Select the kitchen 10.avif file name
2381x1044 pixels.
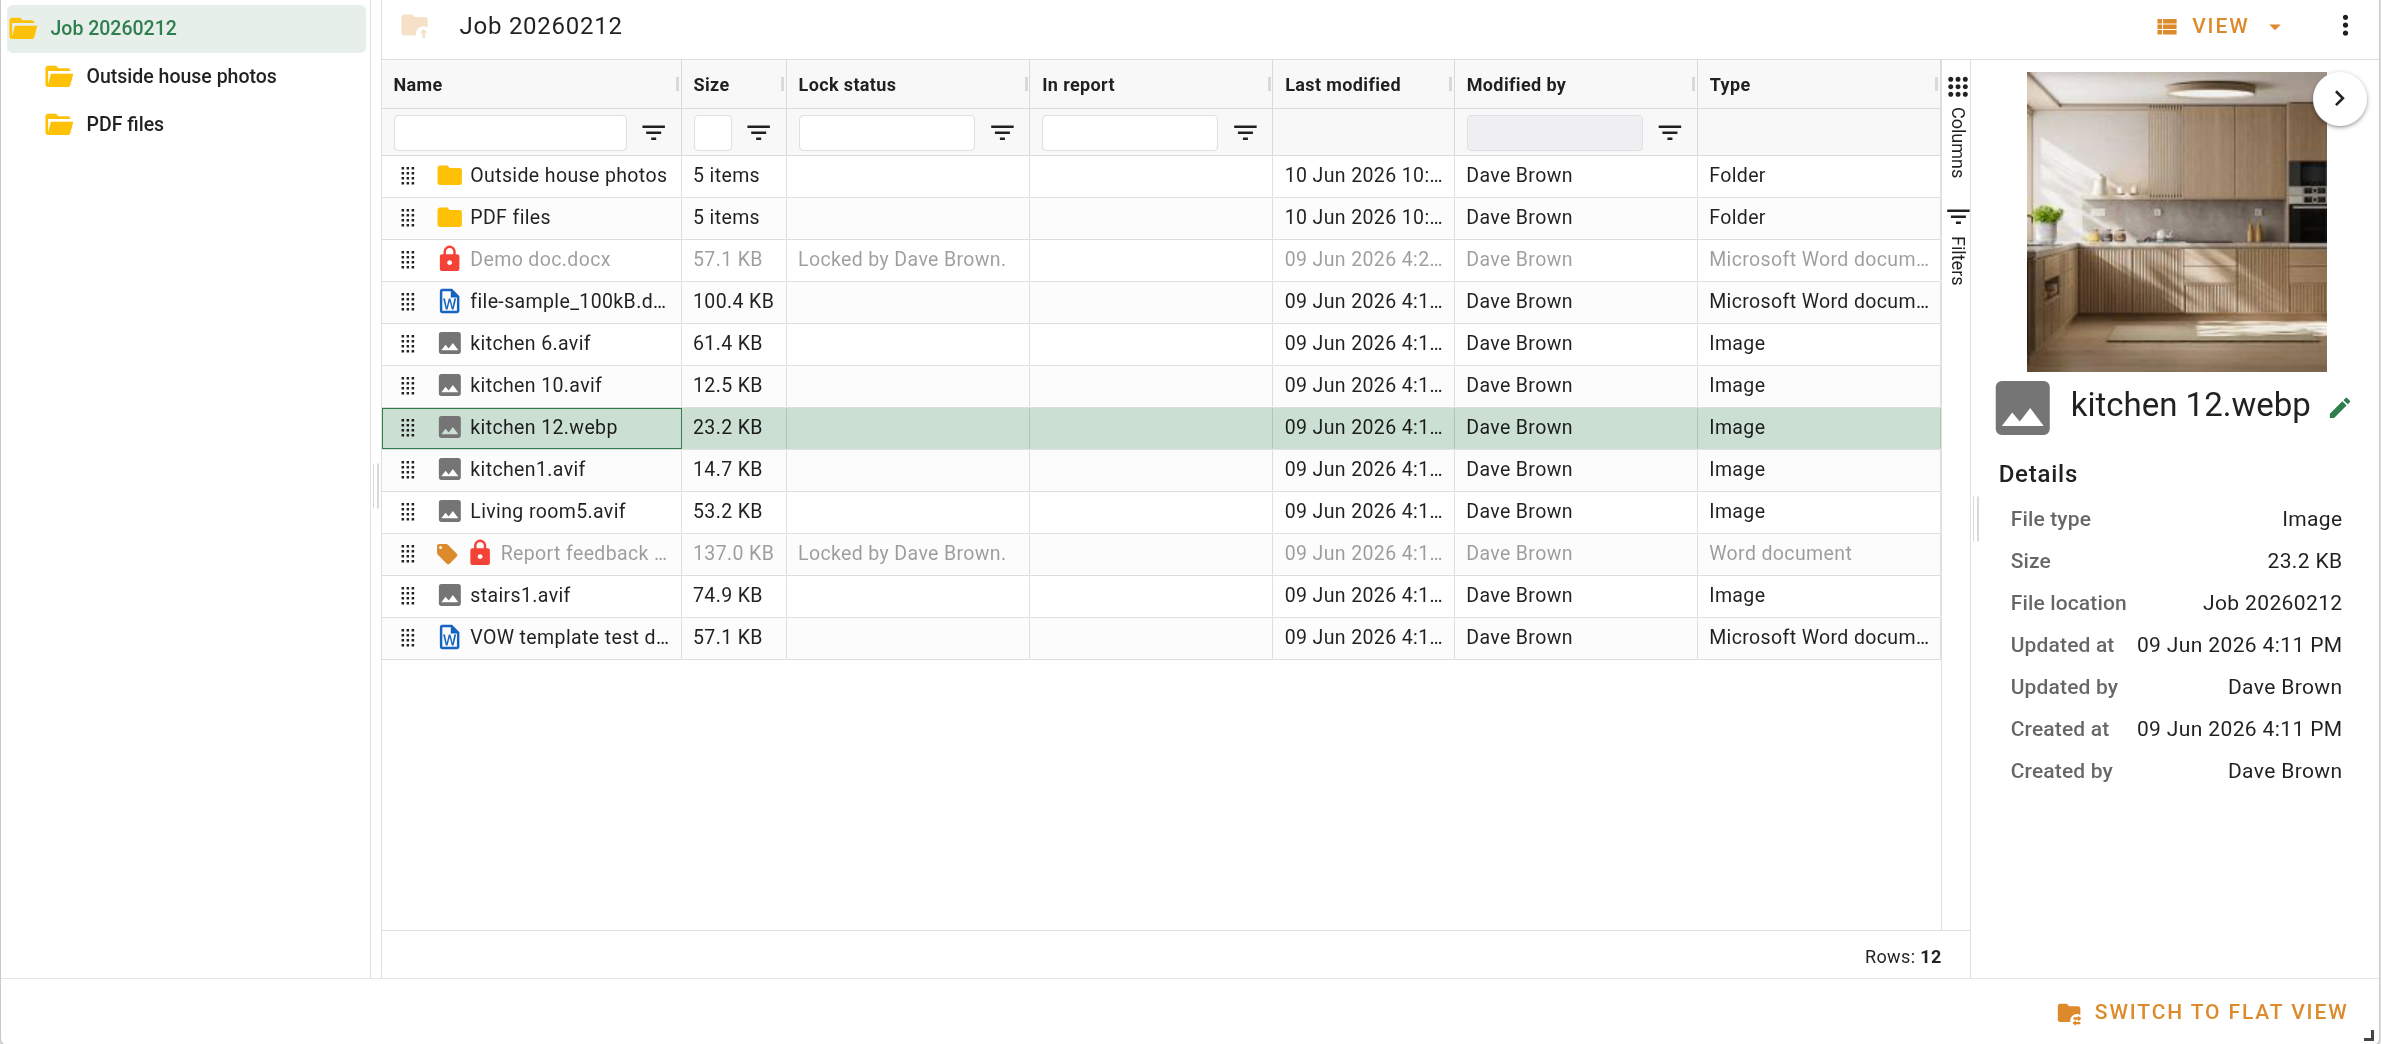tap(536, 385)
